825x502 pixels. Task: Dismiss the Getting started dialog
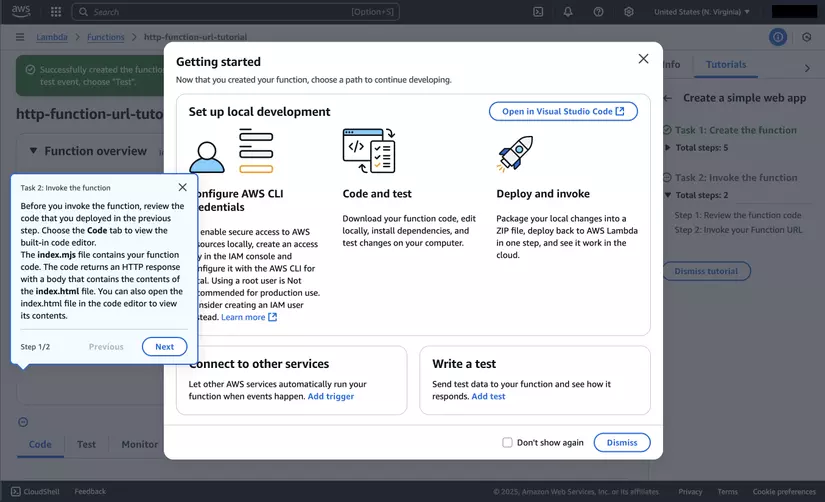622,443
